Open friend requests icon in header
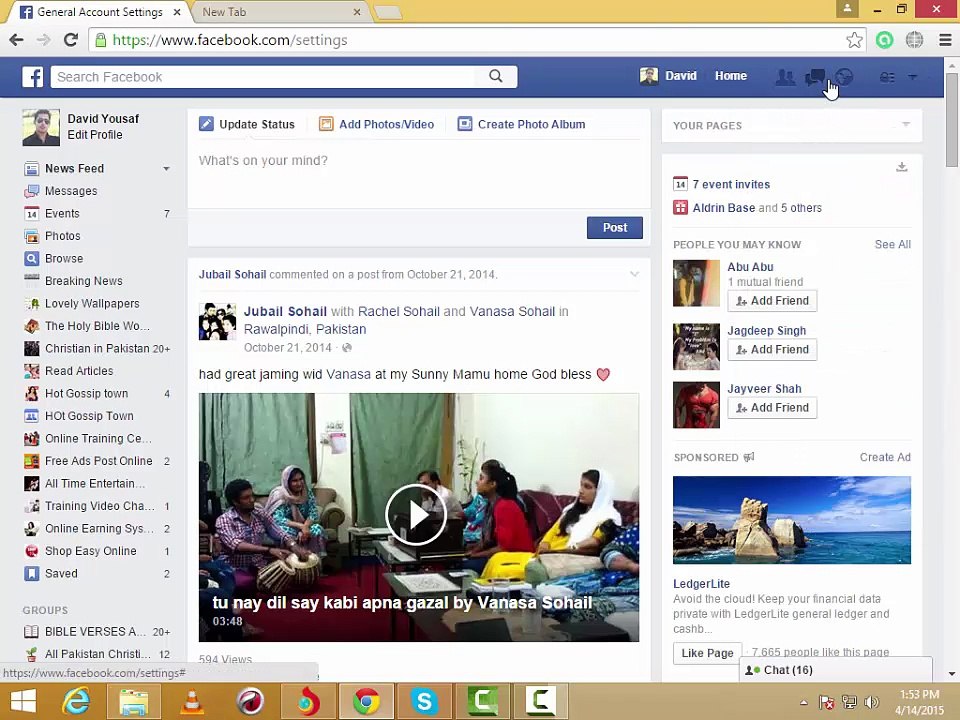960x720 pixels. coord(785,77)
